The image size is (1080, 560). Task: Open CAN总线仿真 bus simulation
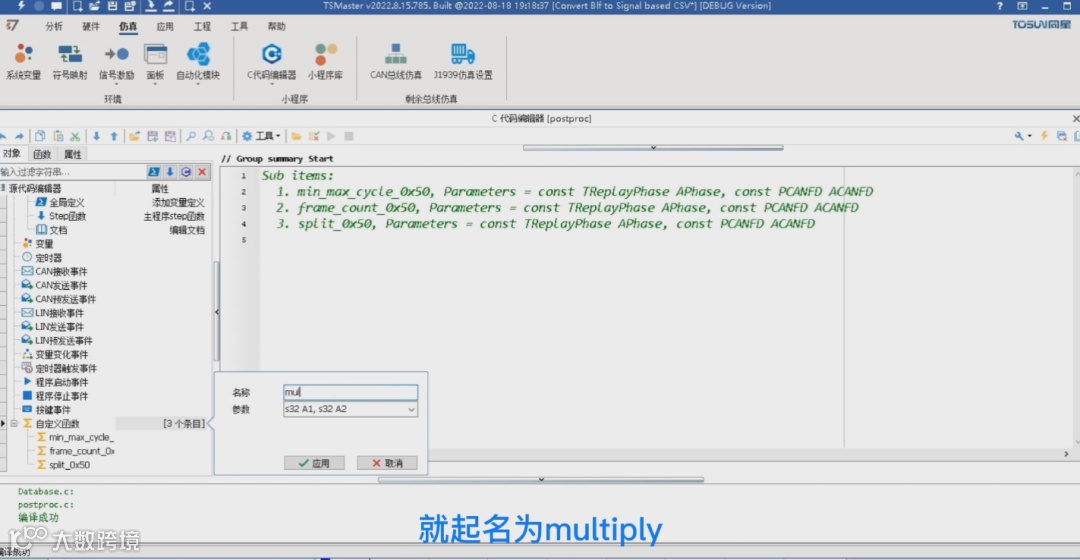pos(395,61)
